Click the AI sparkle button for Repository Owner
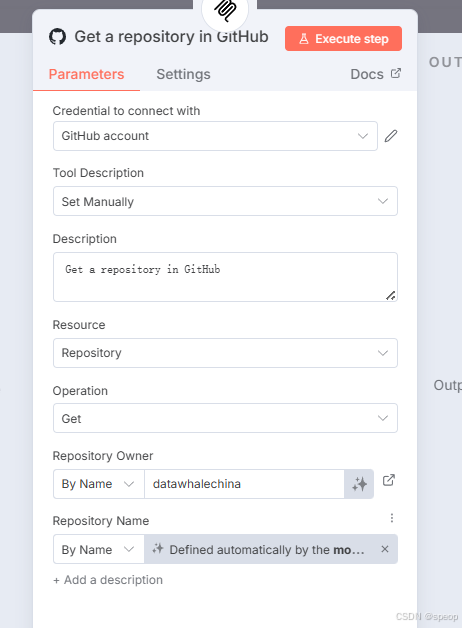The image size is (462, 628). tap(359, 484)
